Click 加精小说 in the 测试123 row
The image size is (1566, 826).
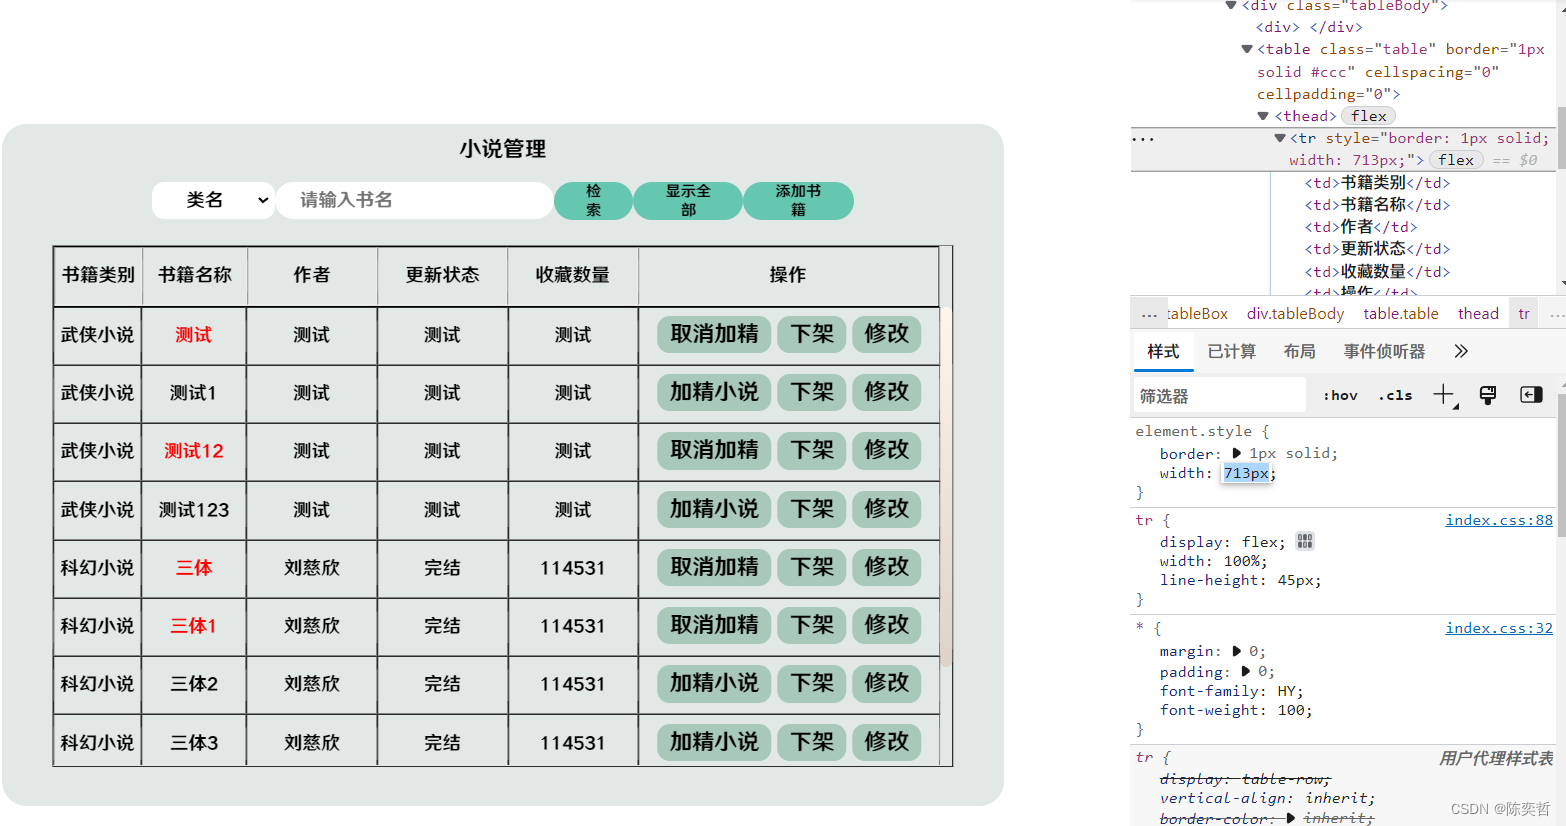click(714, 509)
